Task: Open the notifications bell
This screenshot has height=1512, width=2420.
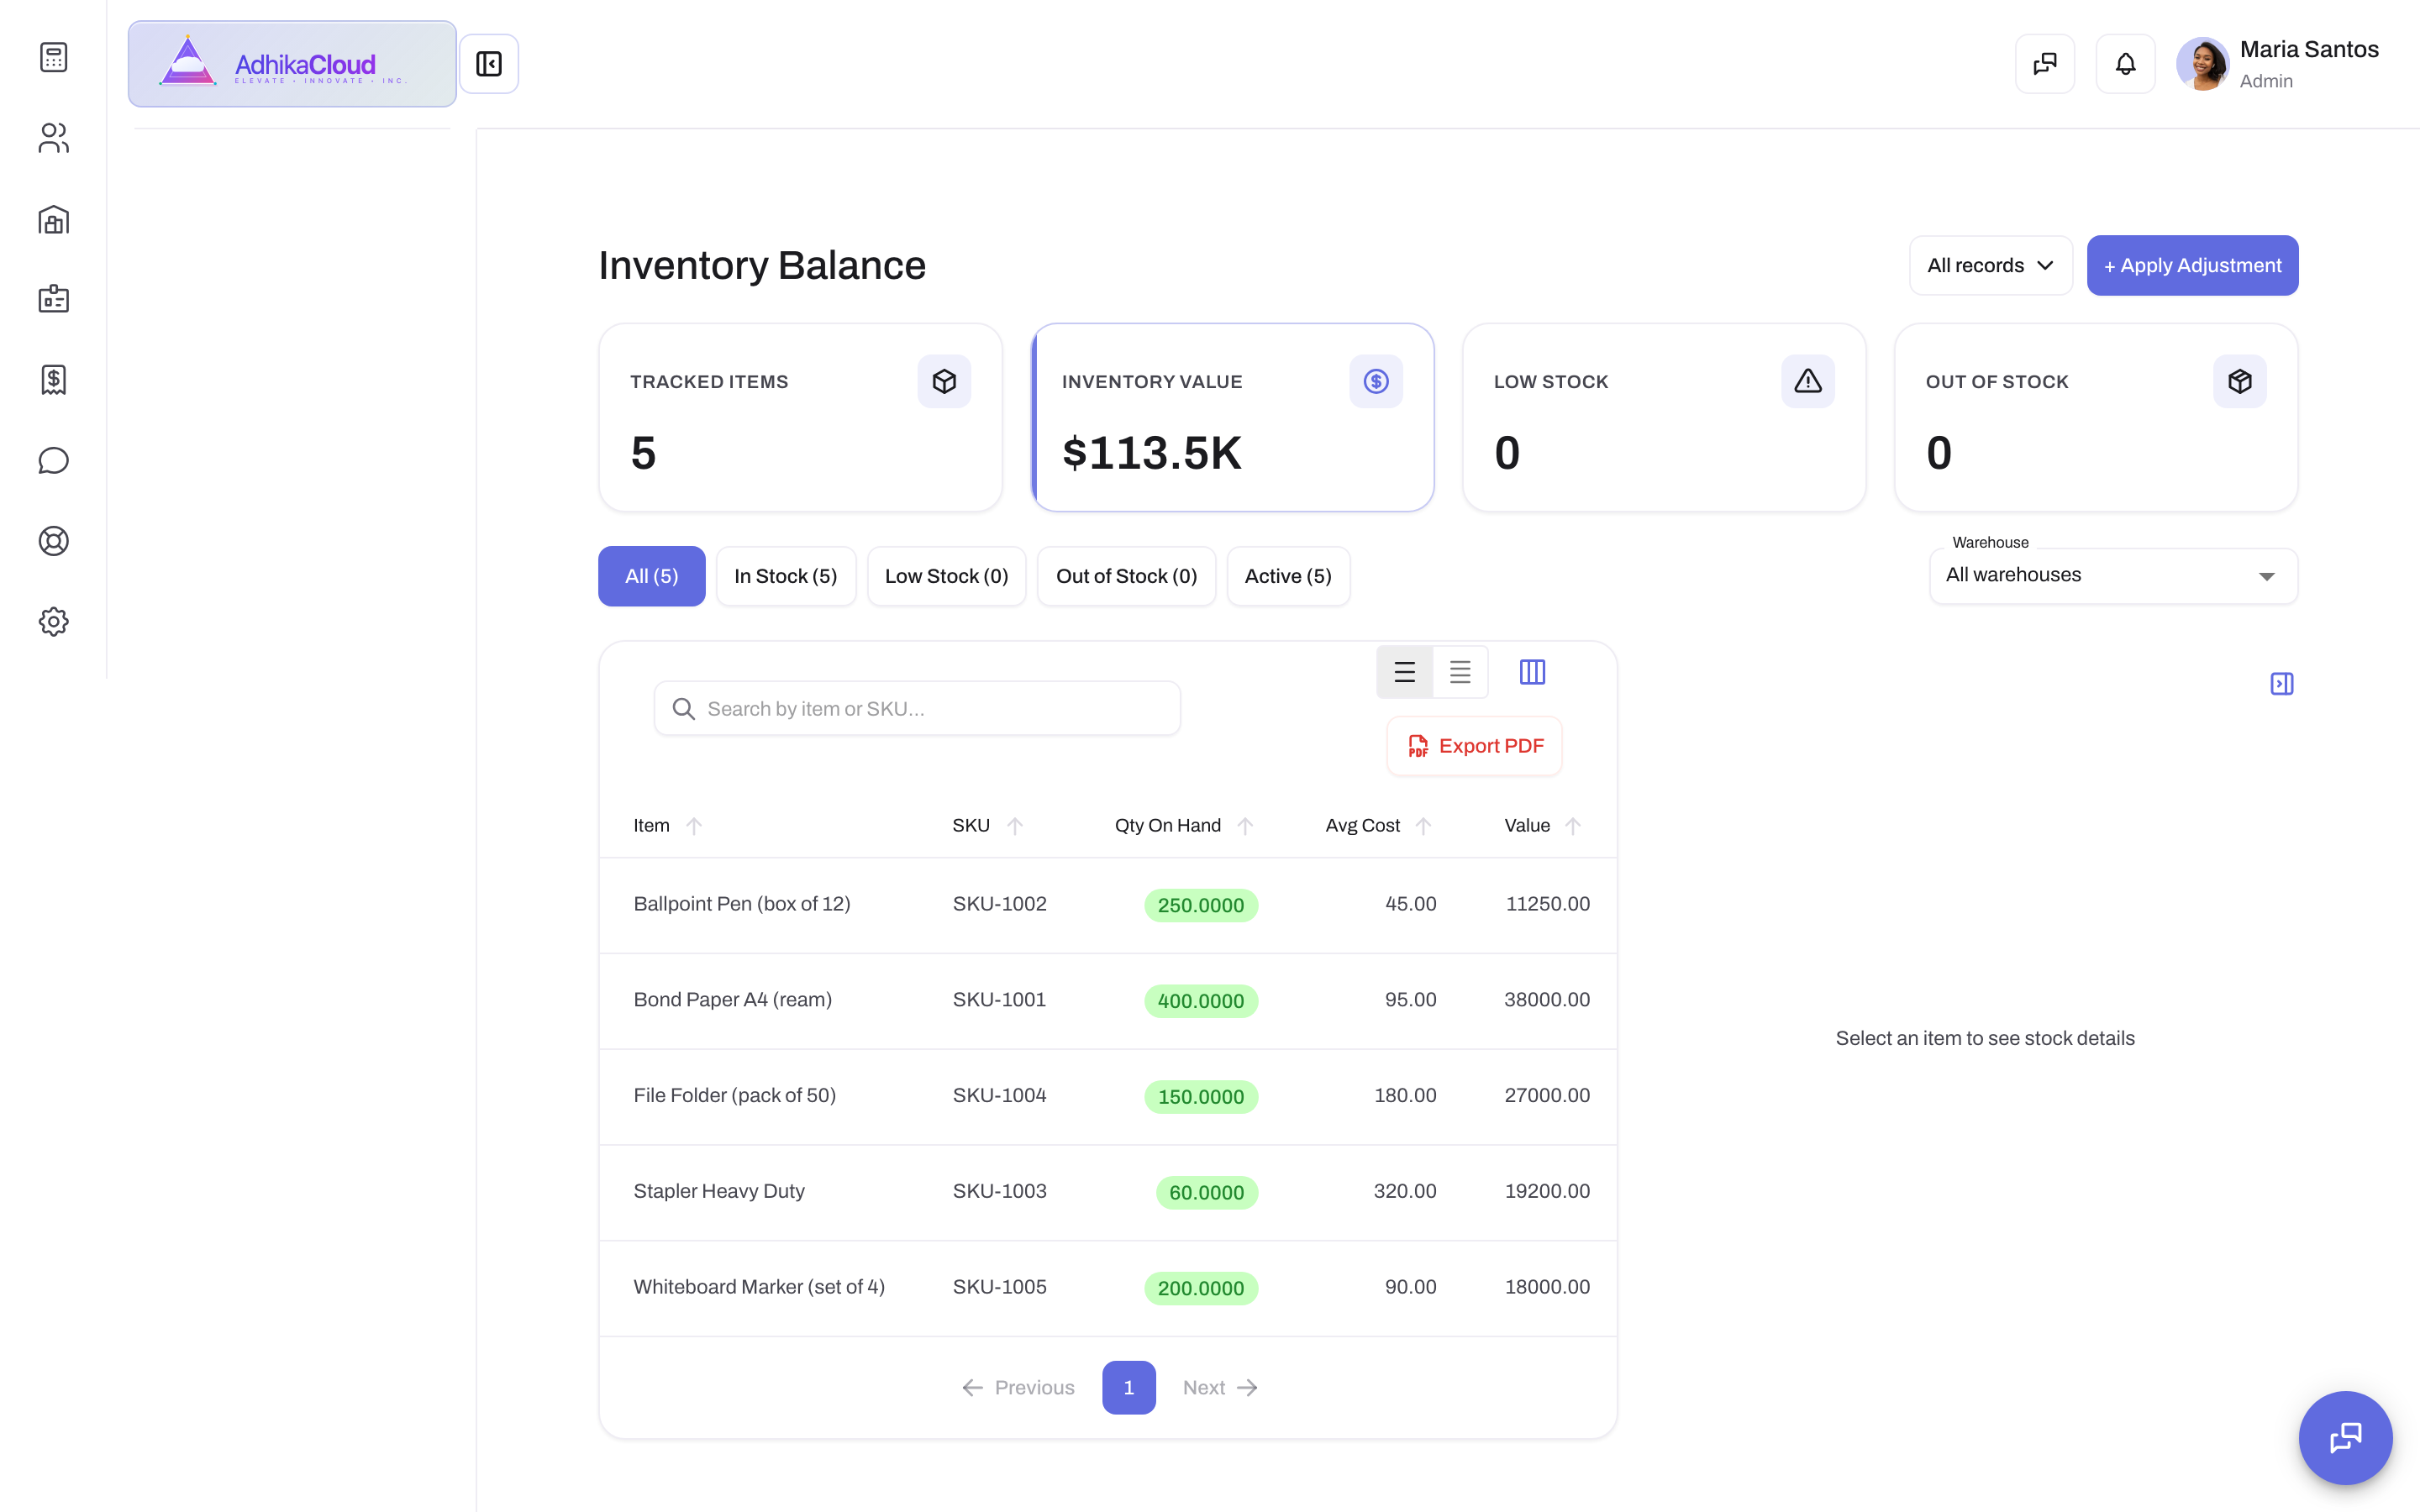Action: pyautogui.click(x=2125, y=64)
